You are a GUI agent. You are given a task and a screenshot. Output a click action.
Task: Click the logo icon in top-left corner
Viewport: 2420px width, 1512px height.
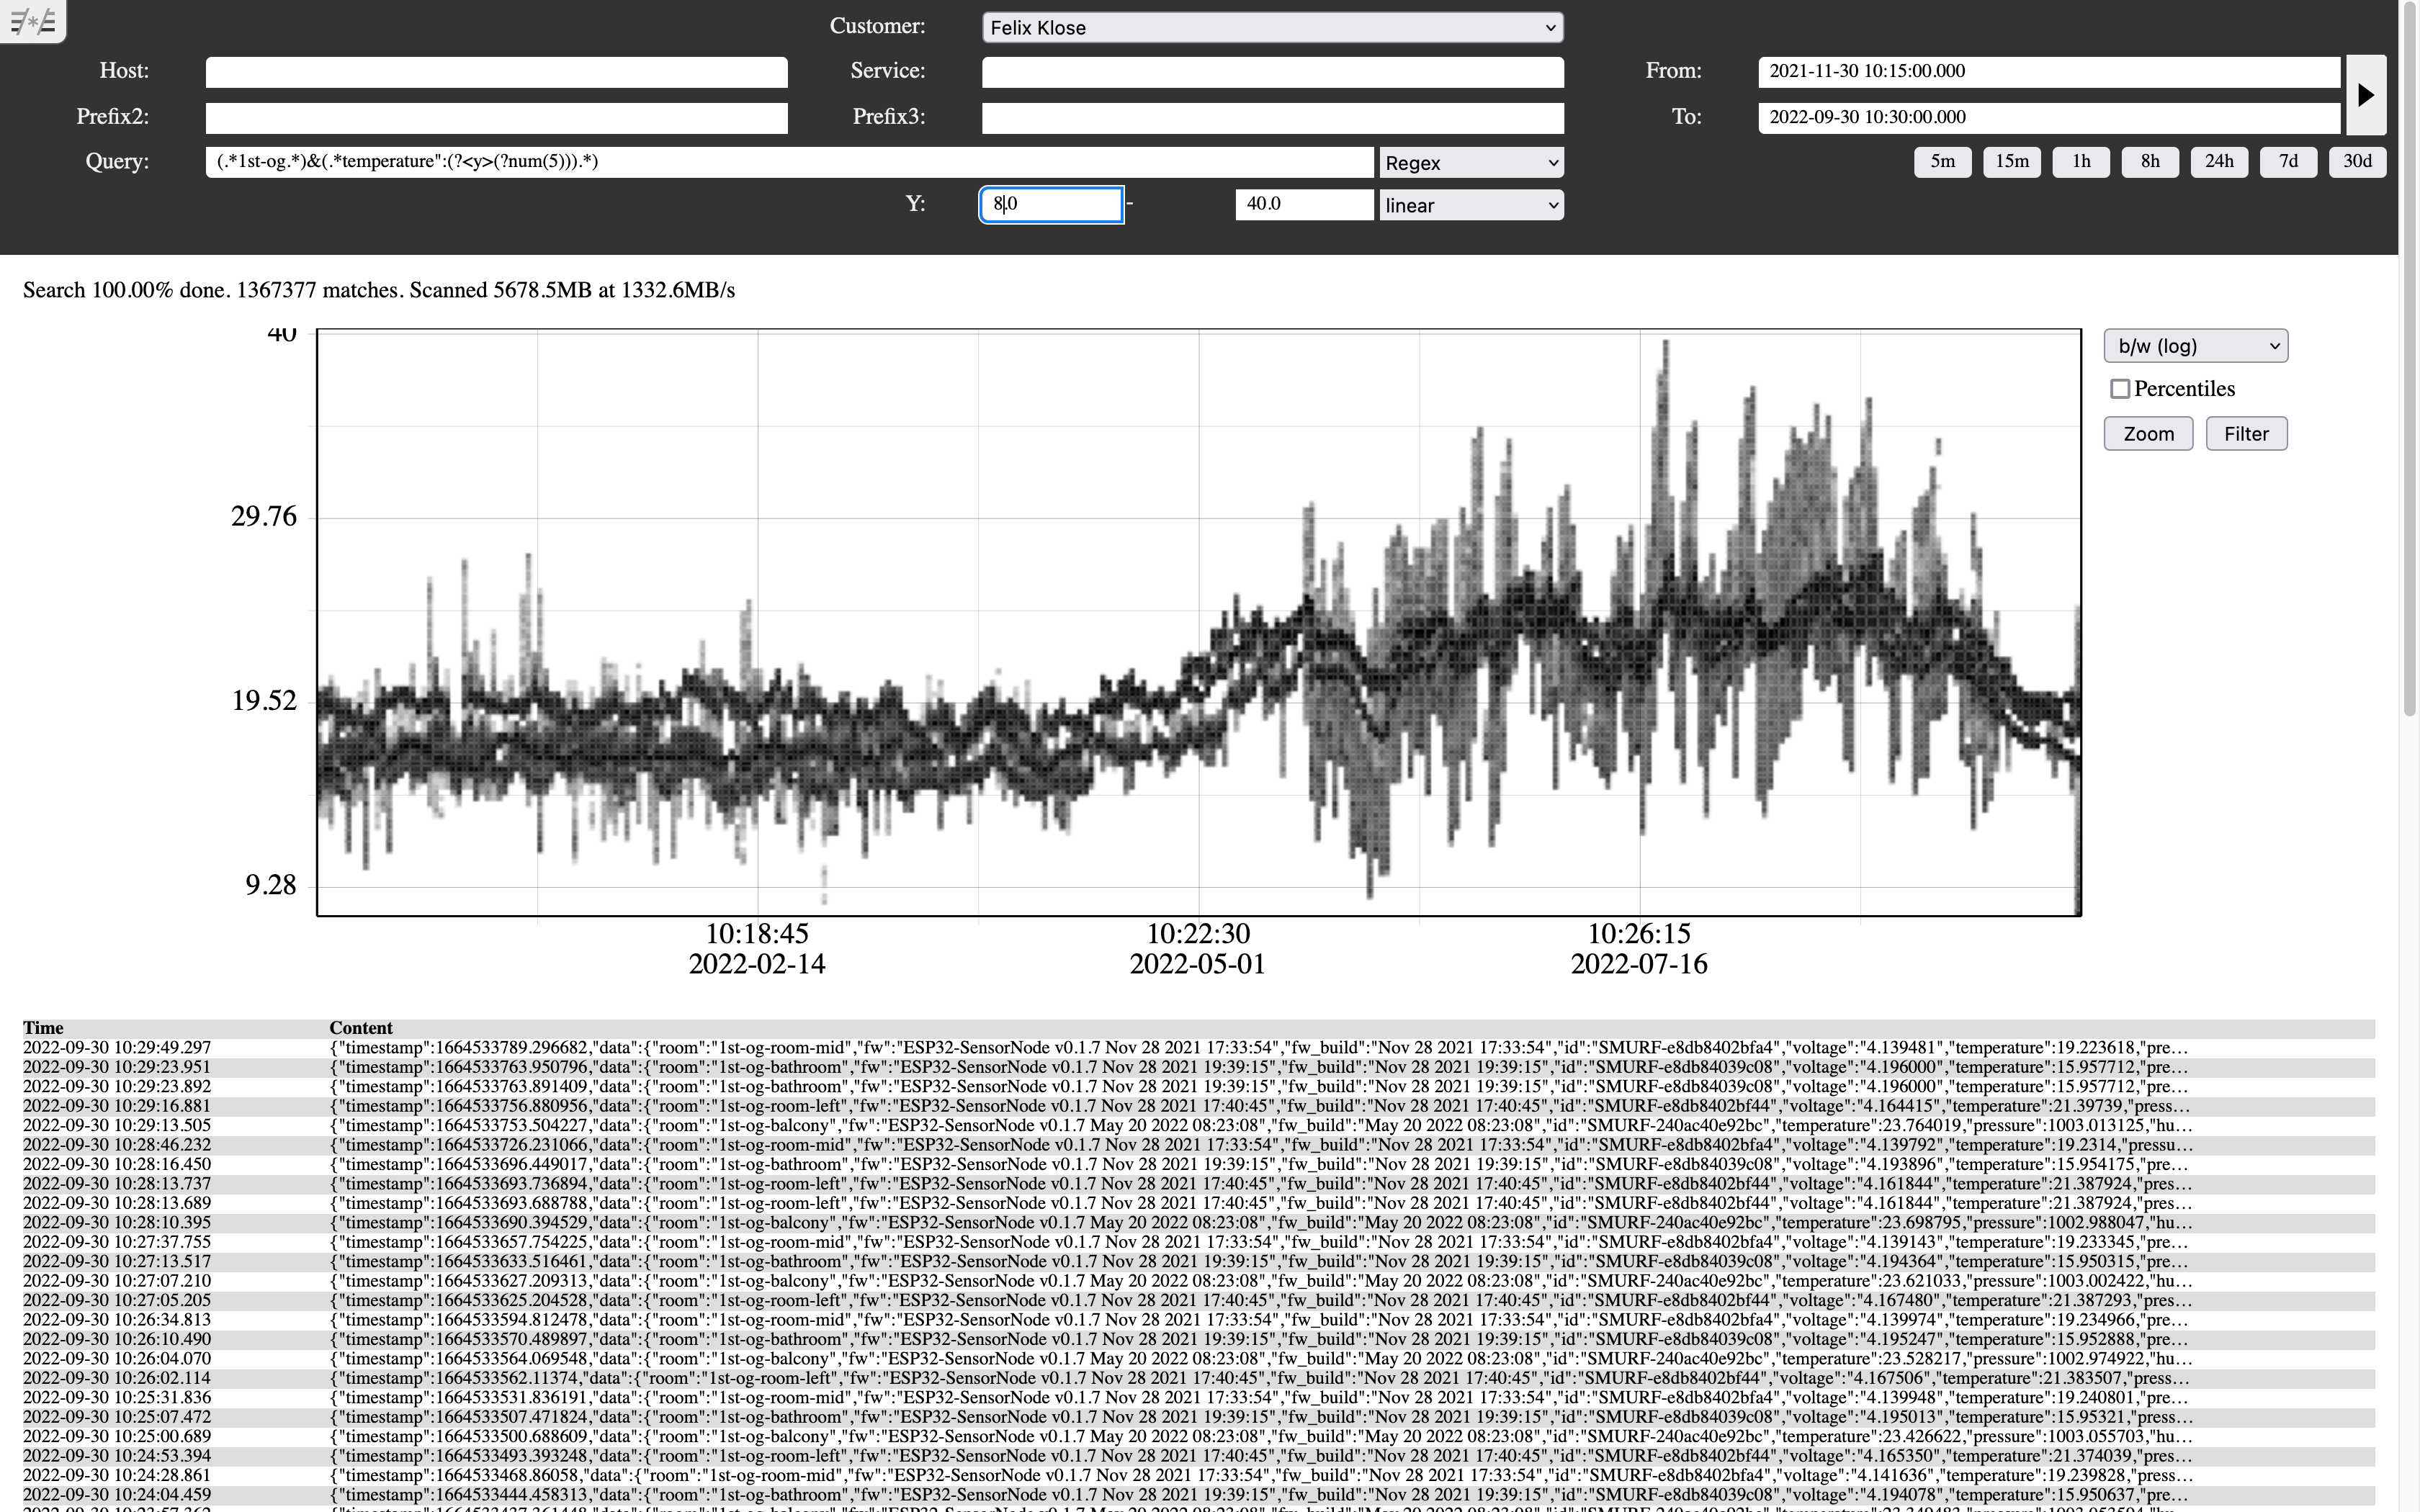coord(32,20)
